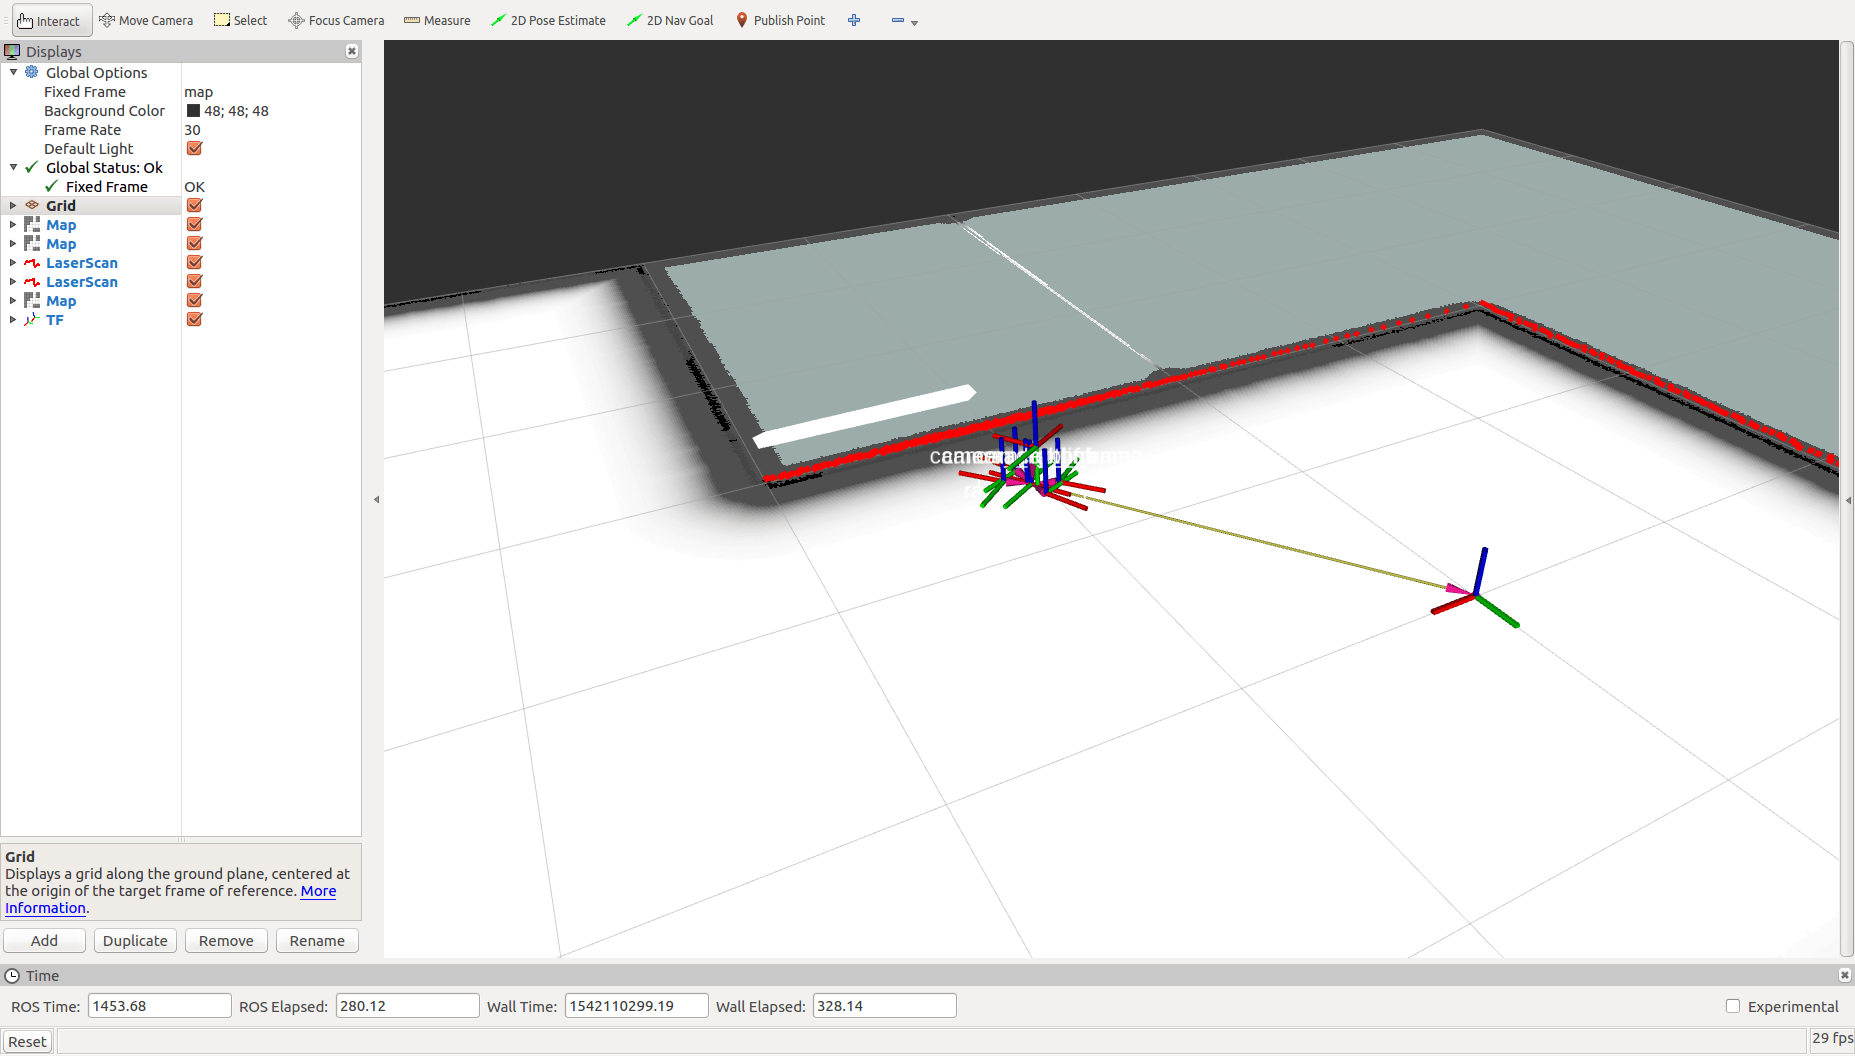Click the Background Color swatch
The height and width of the screenshot is (1056, 1855).
pyautogui.click(x=193, y=110)
